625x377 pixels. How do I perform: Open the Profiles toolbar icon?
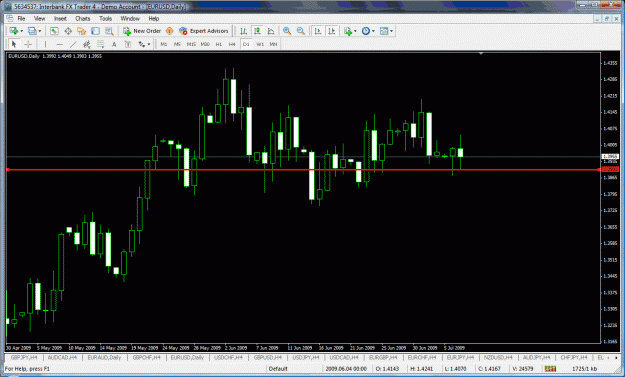pyautogui.click(x=32, y=31)
